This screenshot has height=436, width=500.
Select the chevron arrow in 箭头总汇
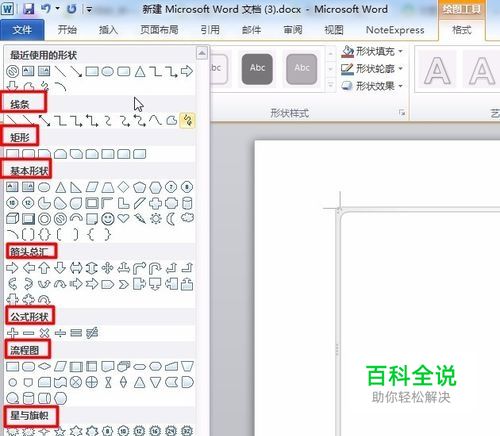pos(124,284)
